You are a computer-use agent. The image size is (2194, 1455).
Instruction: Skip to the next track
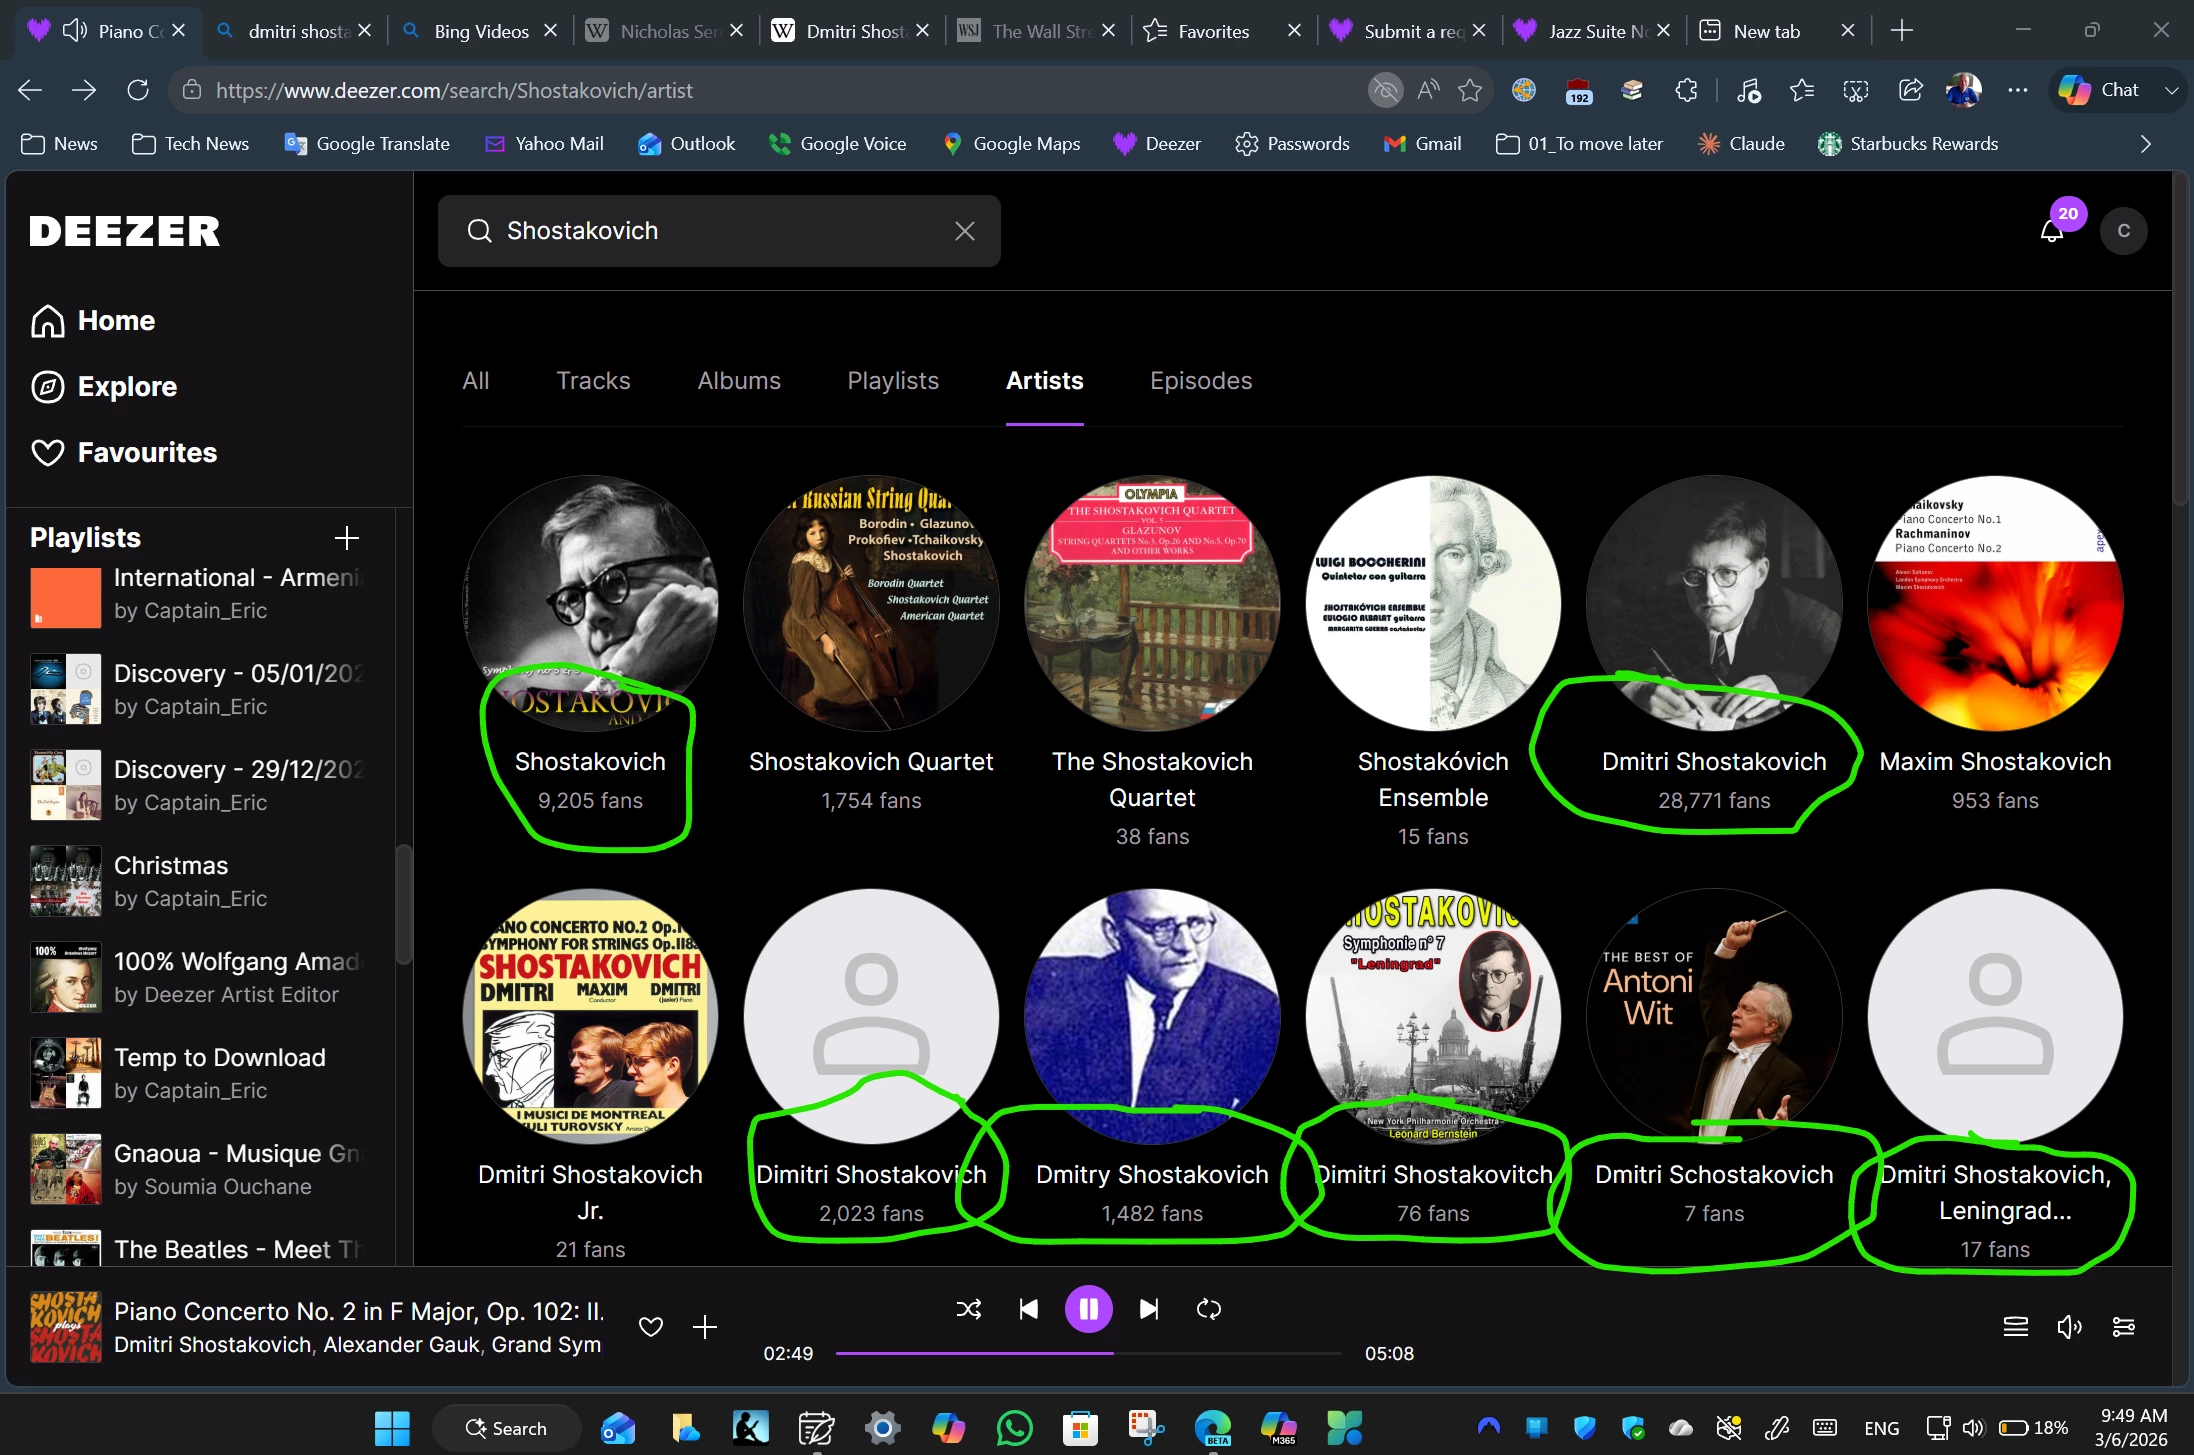pos(1149,1309)
